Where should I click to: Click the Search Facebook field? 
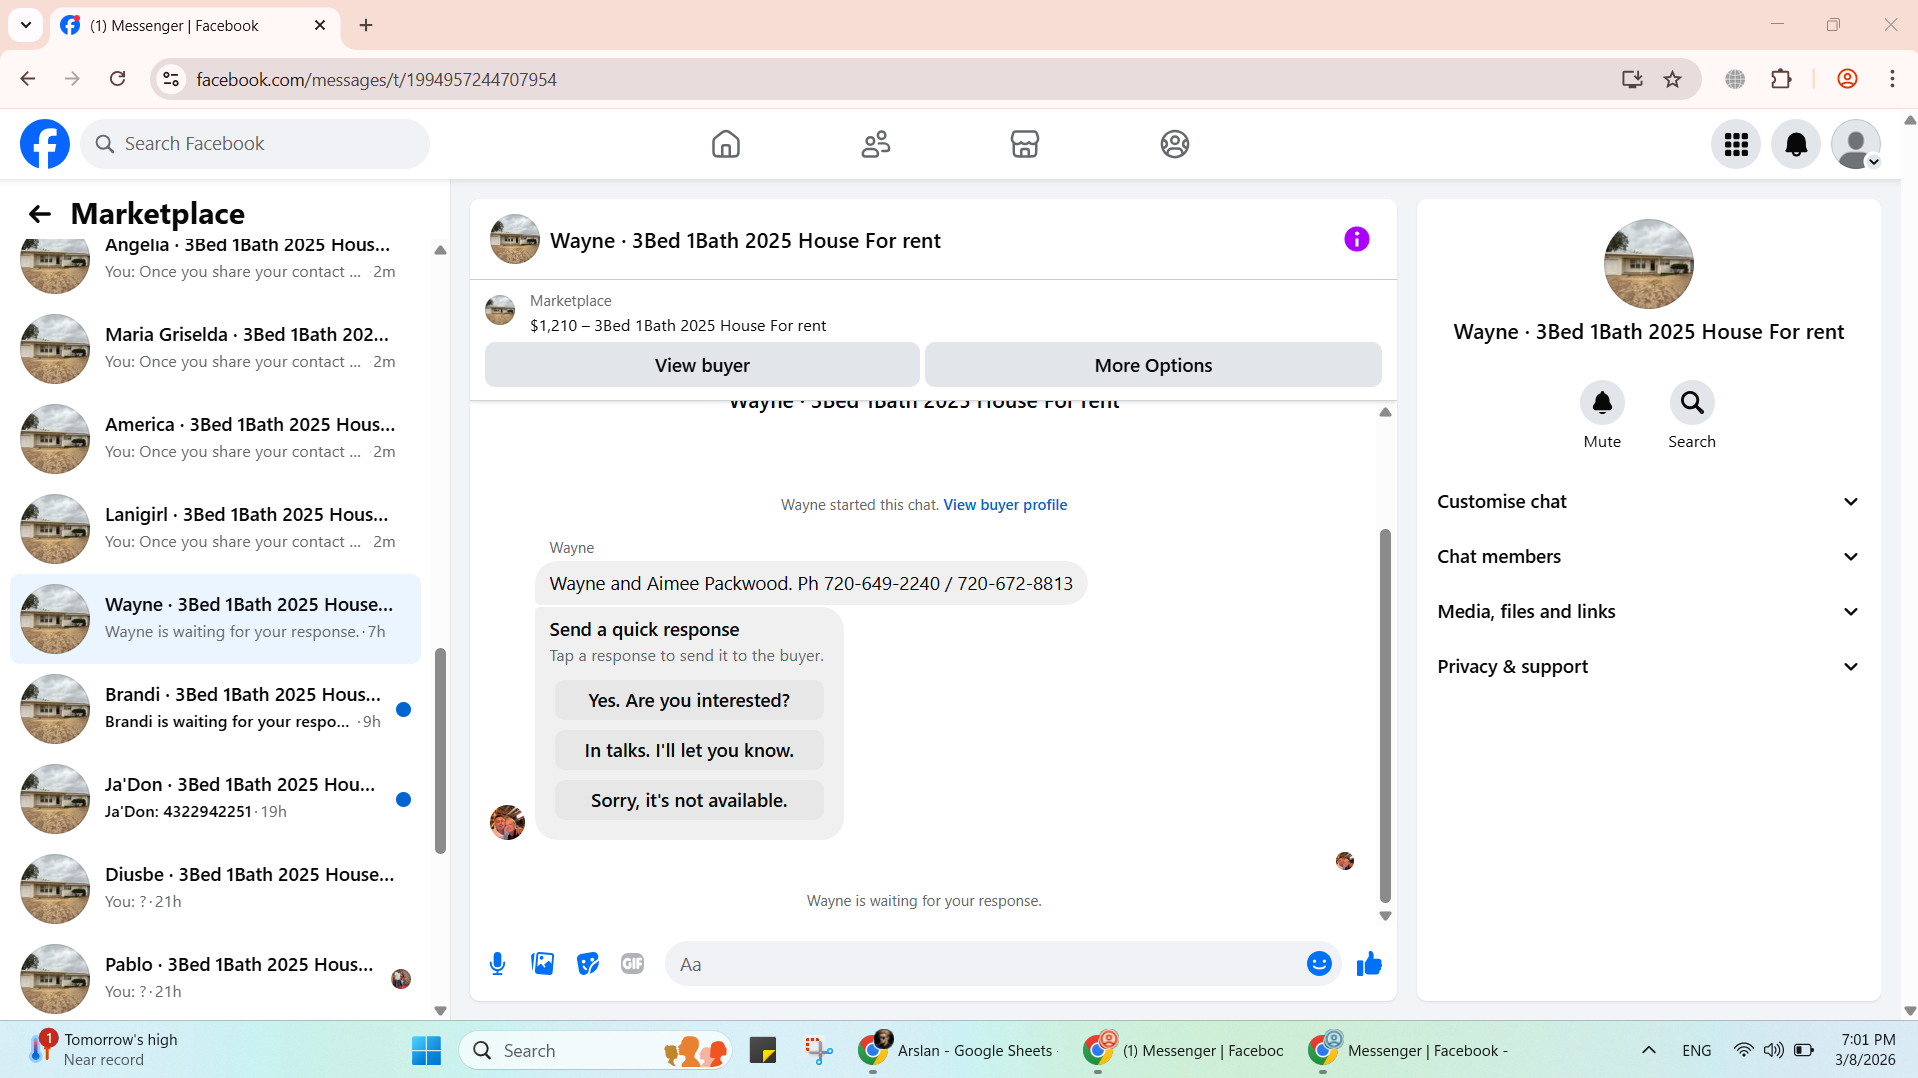[x=255, y=144]
